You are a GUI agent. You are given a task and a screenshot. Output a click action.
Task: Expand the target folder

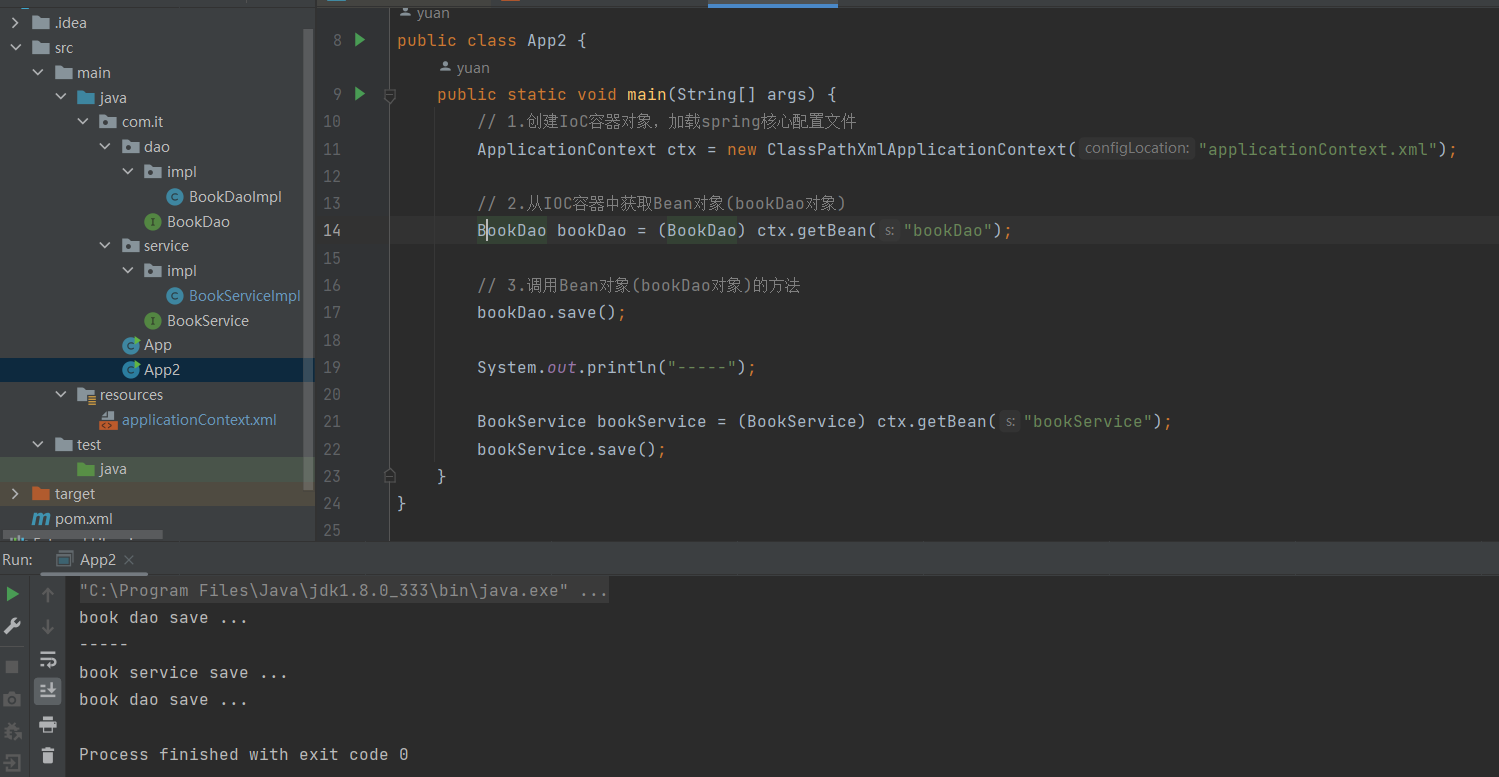pos(15,494)
